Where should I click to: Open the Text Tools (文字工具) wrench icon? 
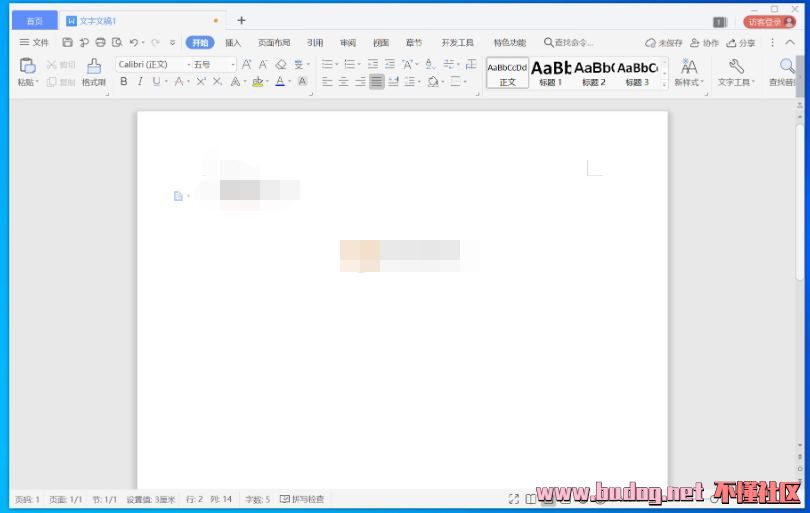[736, 67]
